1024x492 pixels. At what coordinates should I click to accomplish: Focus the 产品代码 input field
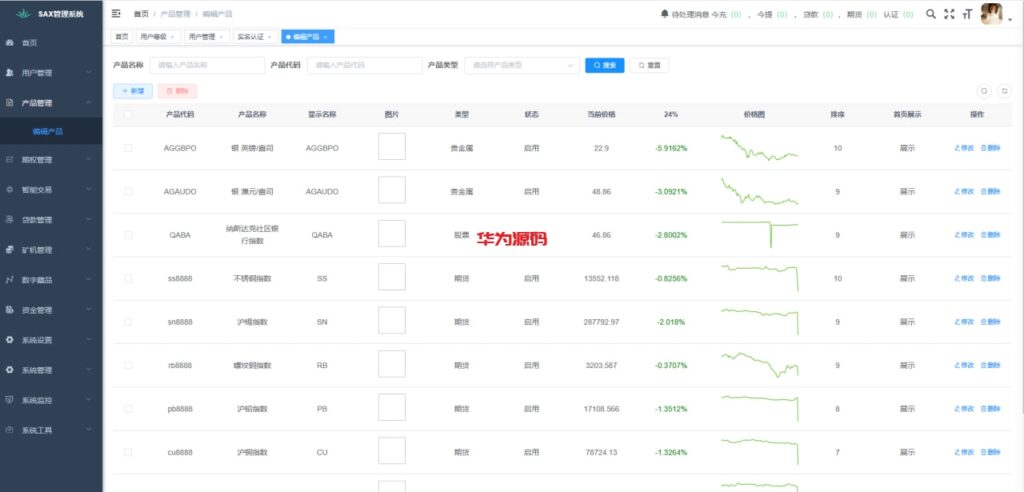[365, 65]
